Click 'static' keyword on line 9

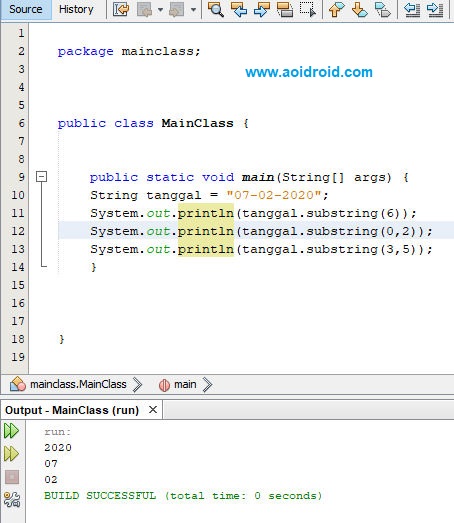tap(170, 177)
